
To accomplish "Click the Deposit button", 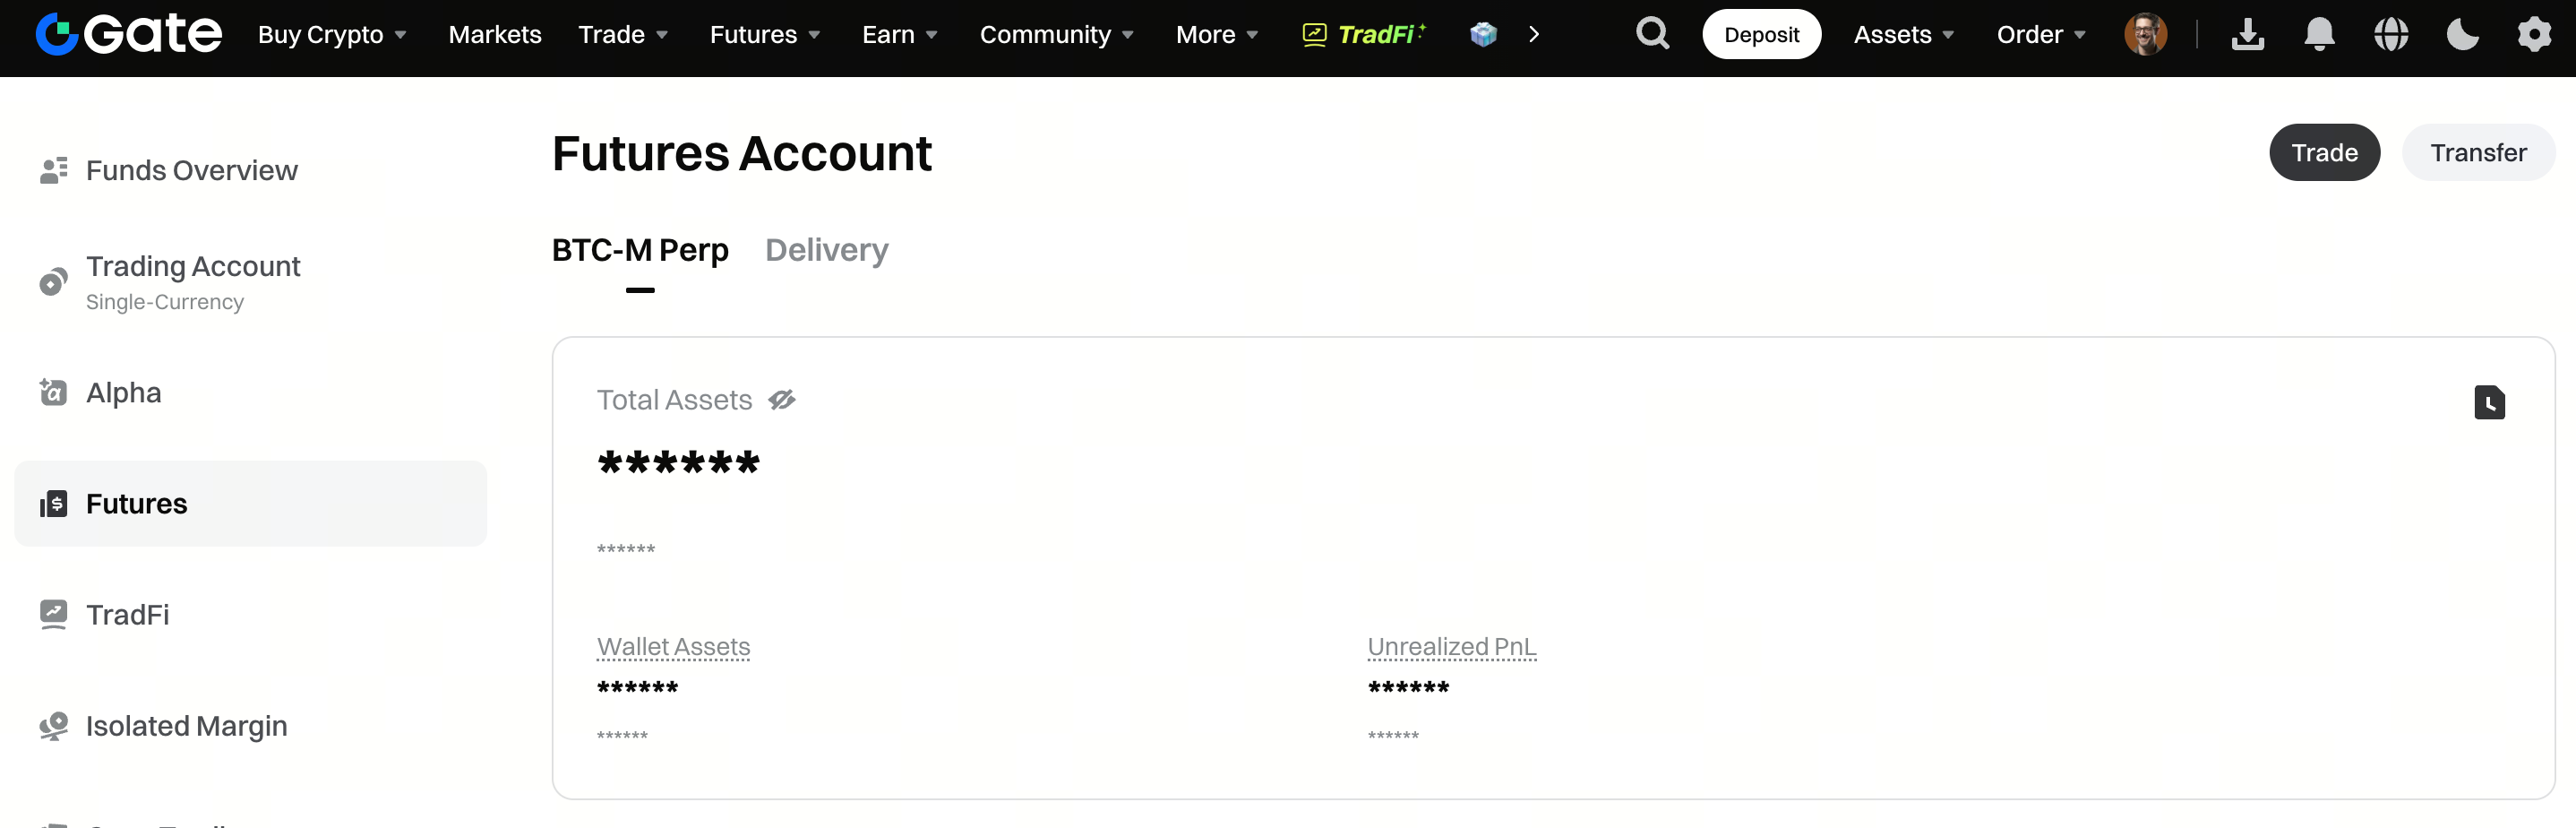I will pyautogui.click(x=1761, y=35).
